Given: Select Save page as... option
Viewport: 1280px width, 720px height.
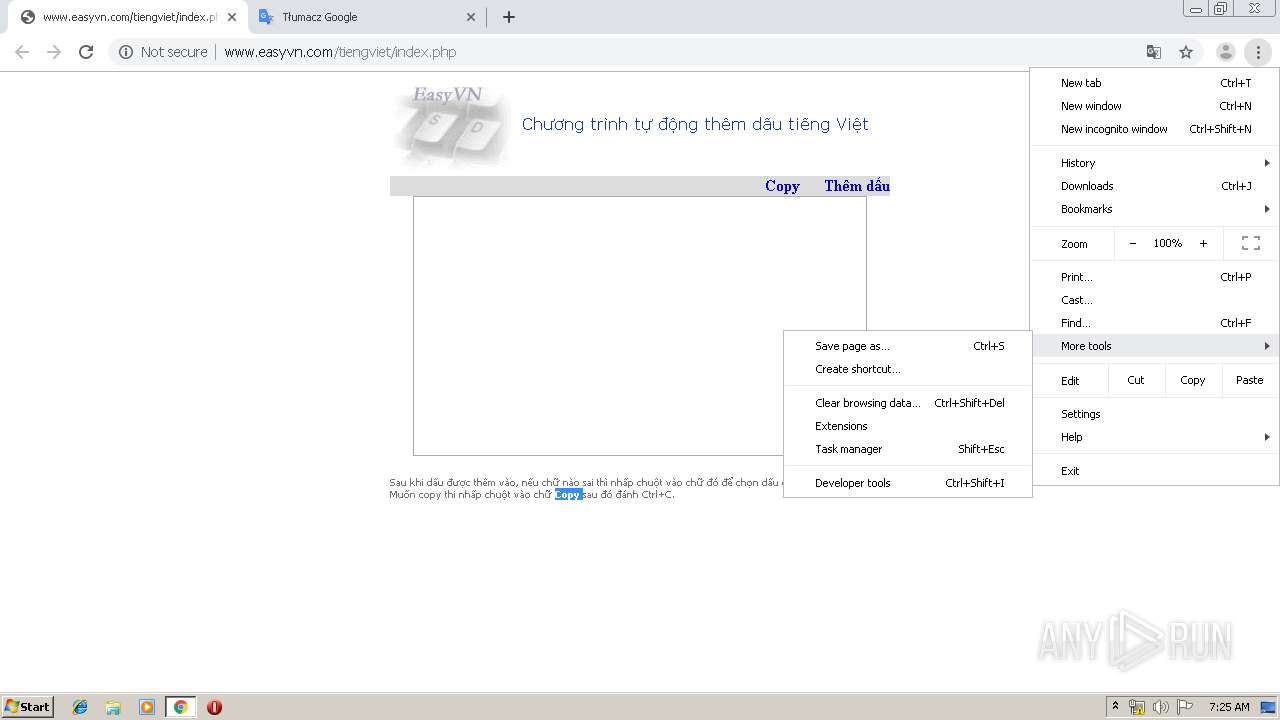Looking at the screenshot, I should (908, 346).
